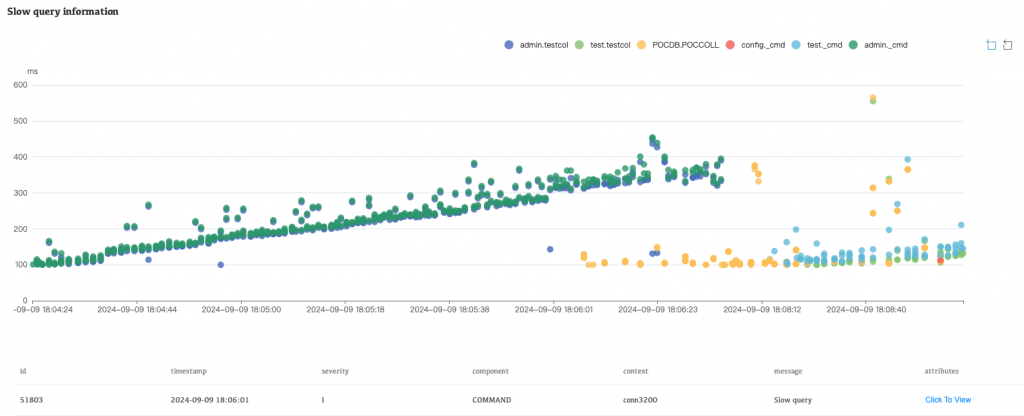
Task: Click the id column header
Action: point(23,371)
